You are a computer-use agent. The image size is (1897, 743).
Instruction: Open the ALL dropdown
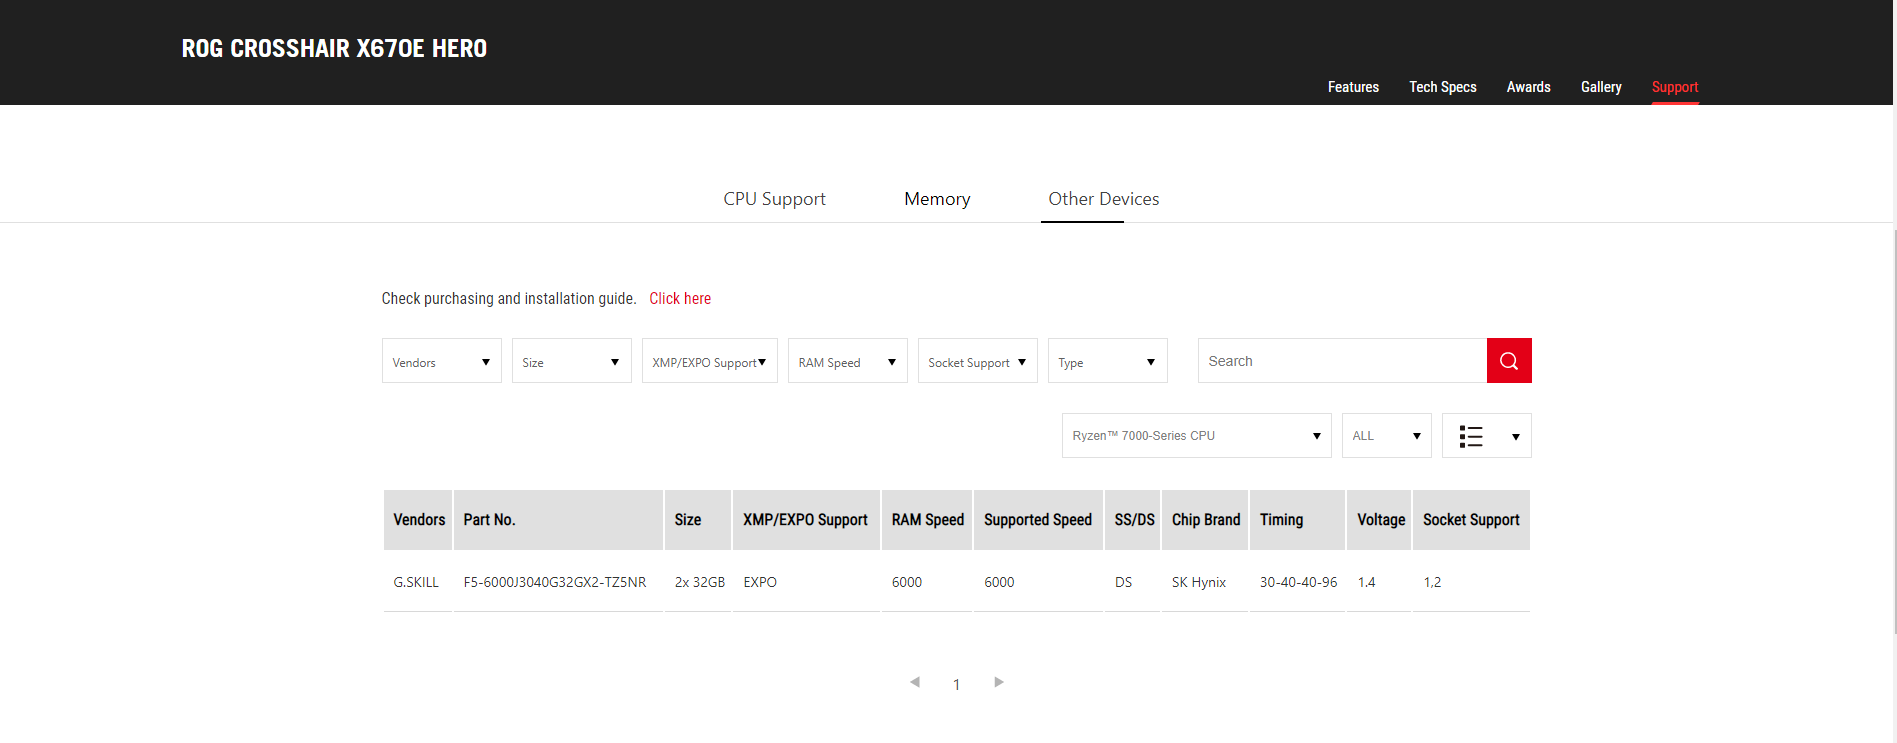(1387, 436)
